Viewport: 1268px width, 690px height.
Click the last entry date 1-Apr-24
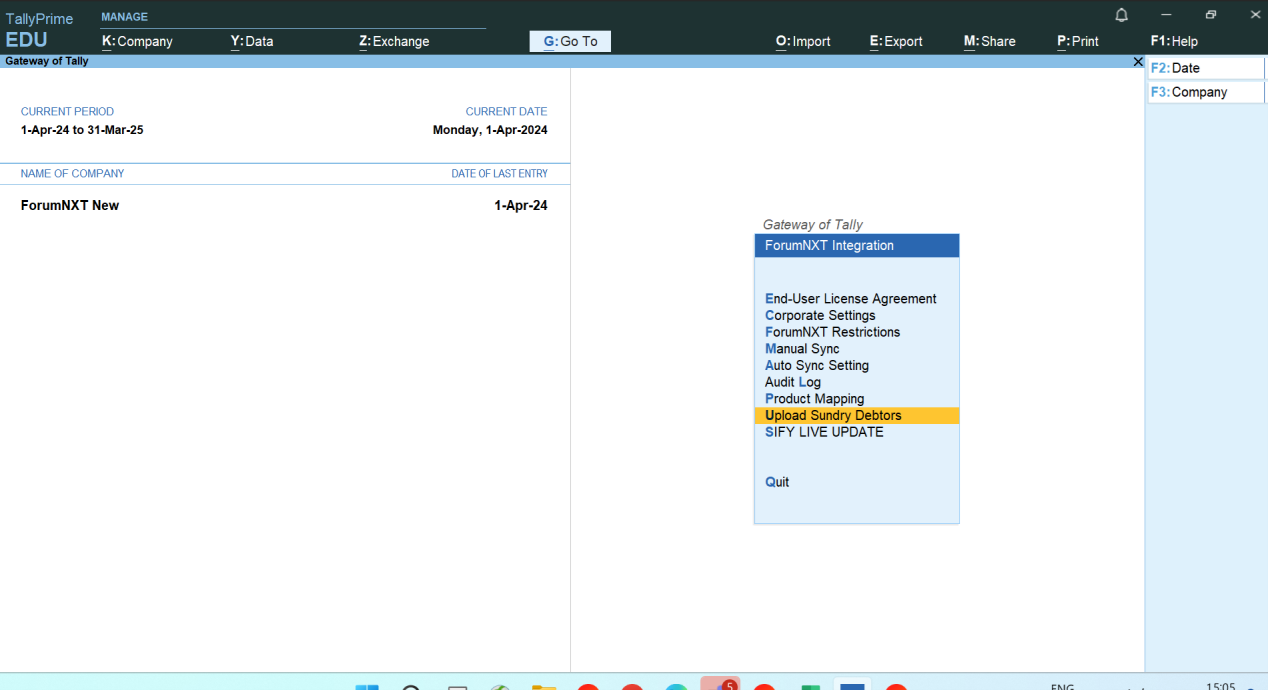pyautogui.click(x=521, y=205)
